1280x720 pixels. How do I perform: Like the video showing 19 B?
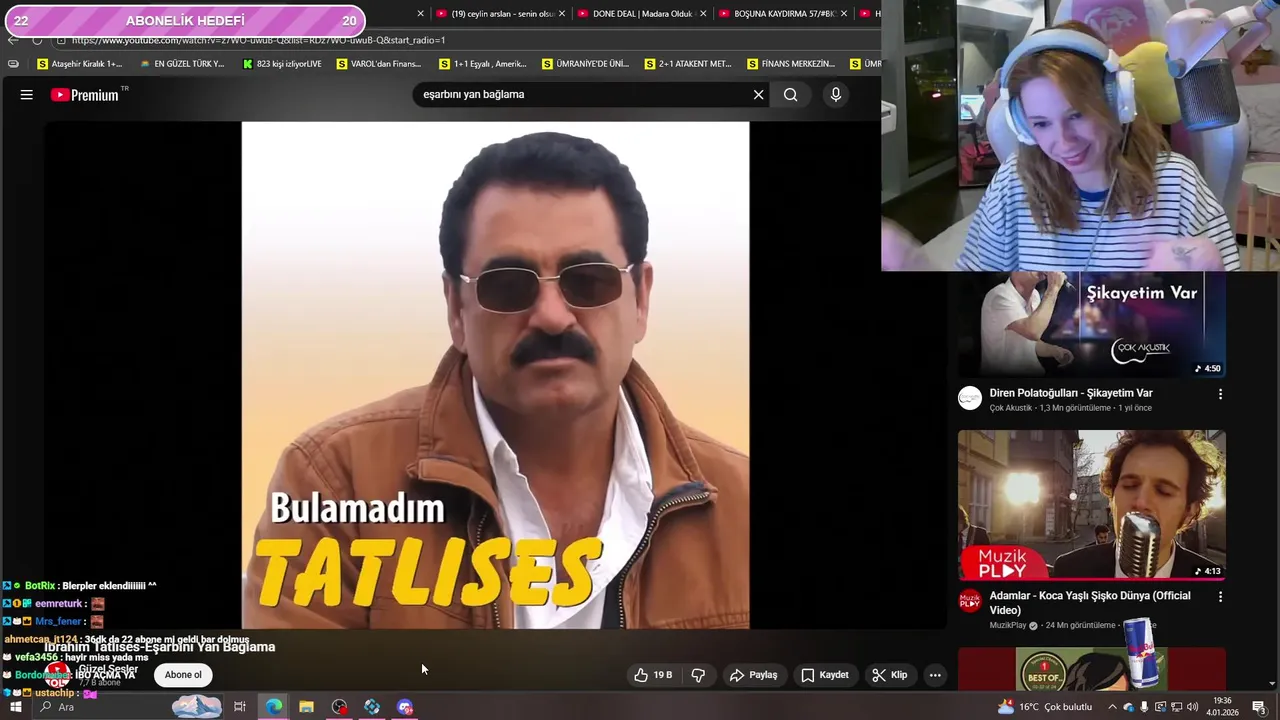point(652,675)
